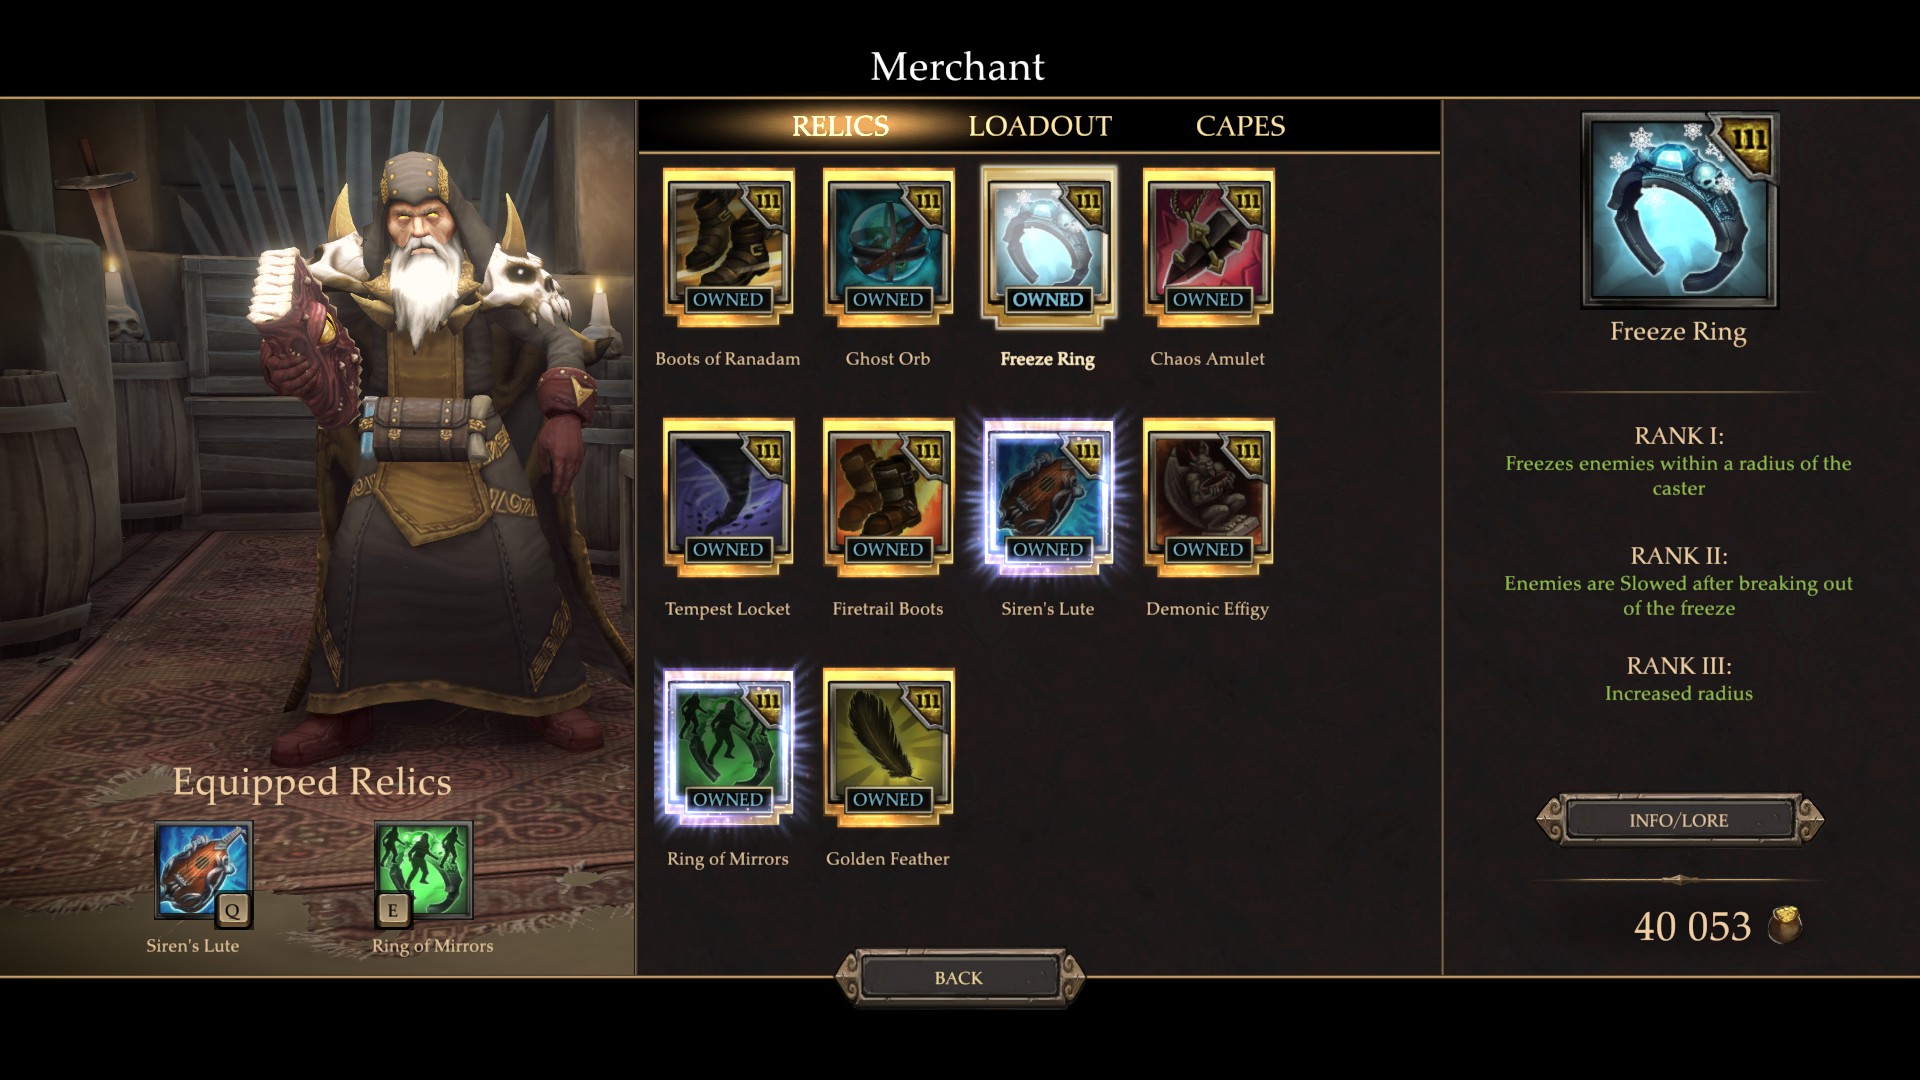1920x1080 pixels.
Task: Select the Ghost Orb relic
Action: pos(888,247)
